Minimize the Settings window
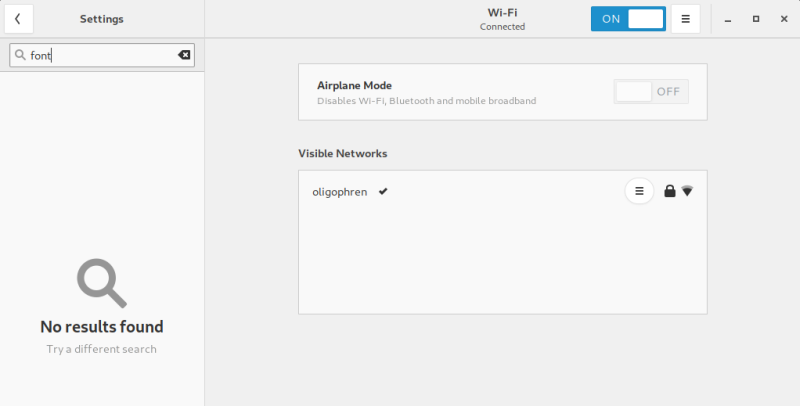The height and width of the screenshot is (406, 800). (x=728, y=19)
